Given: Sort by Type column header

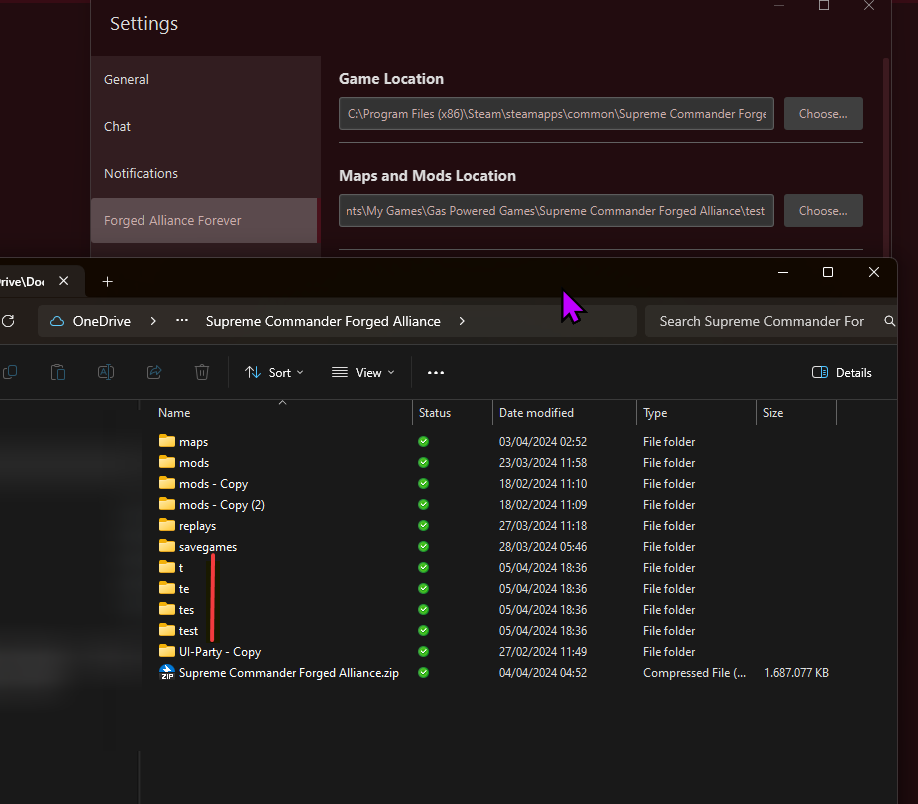Looking at the screenshot, I should coord(696,413).
